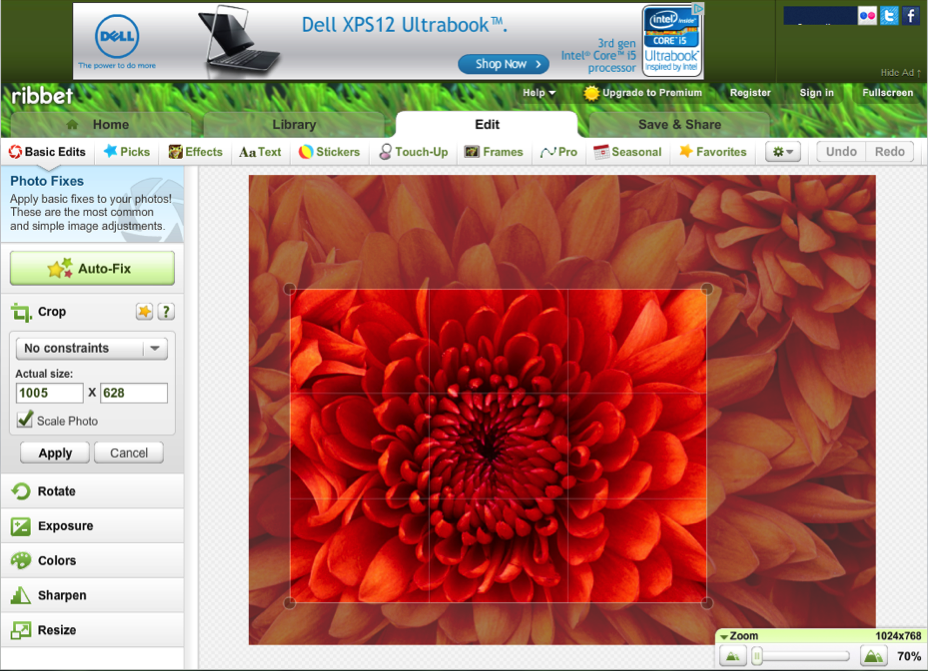Click the Flickr icon in the header
The width and height of the screenshot is (928, 671).
[866, 16]
